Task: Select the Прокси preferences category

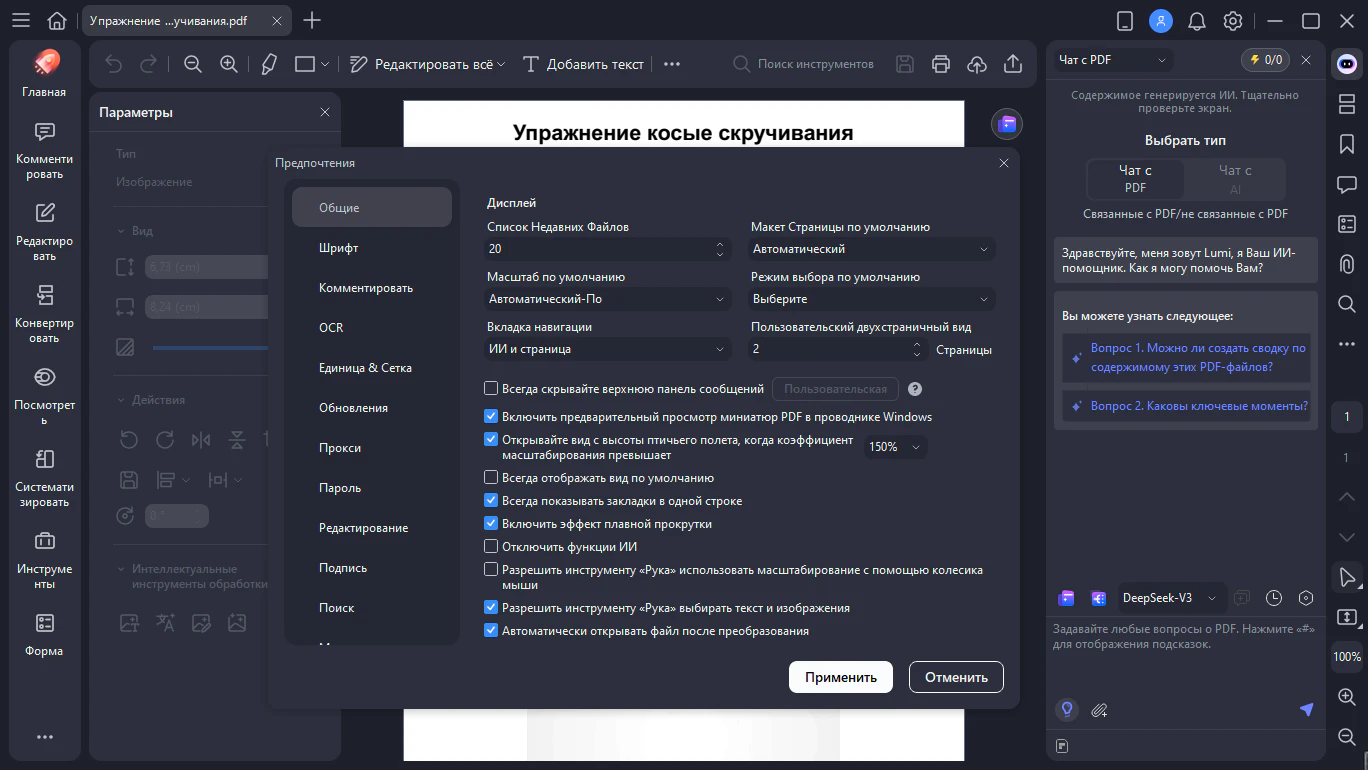Action: (372, 447)
